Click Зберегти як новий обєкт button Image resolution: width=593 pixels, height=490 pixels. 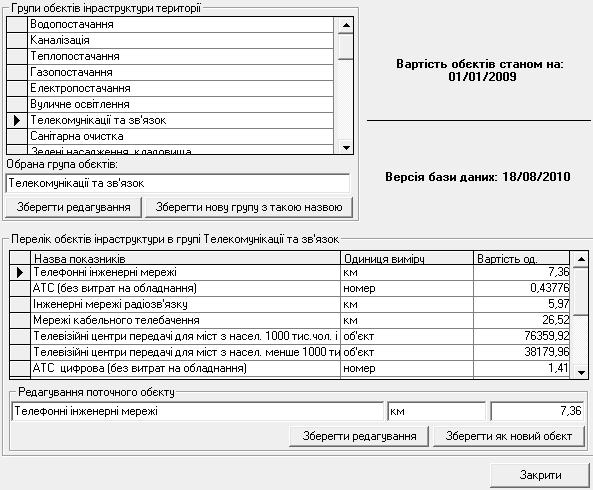tap(509, 436)
